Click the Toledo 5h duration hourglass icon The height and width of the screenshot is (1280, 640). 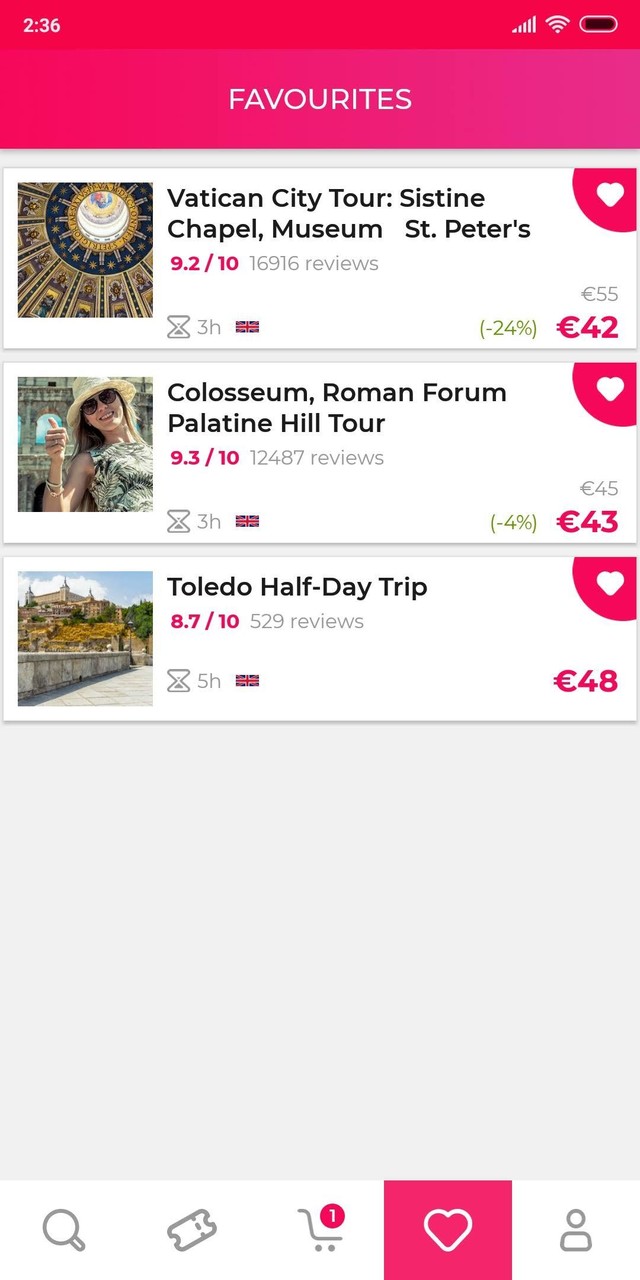[x=178, y=681]
